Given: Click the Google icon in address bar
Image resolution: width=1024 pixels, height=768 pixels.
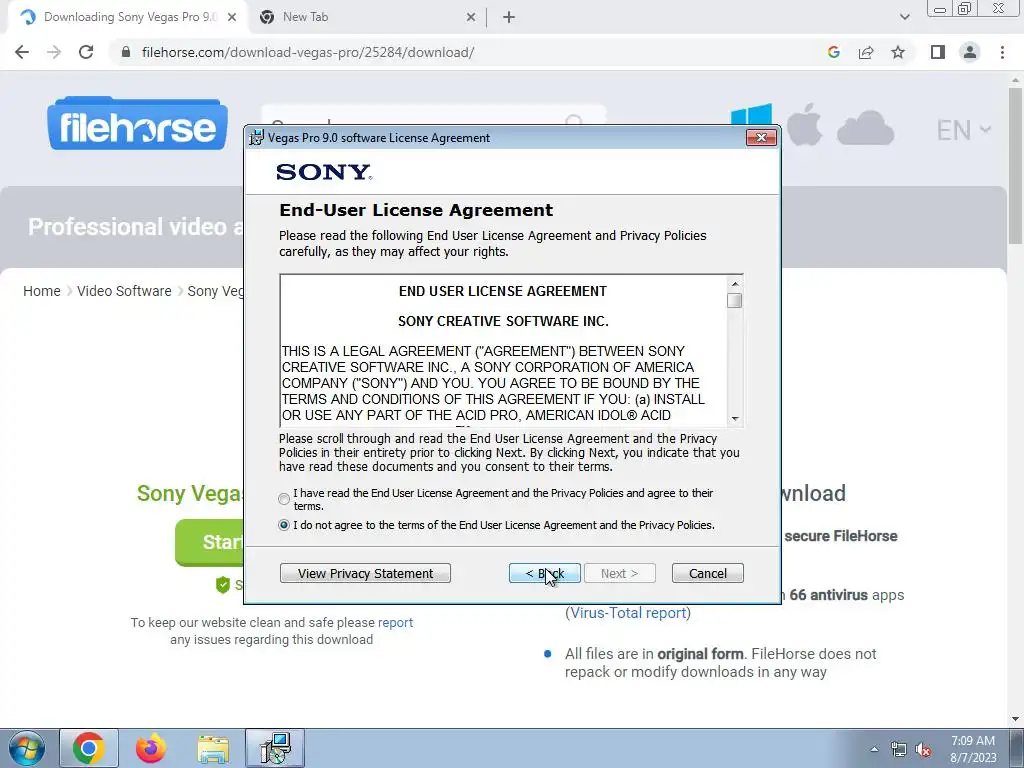Looking at the screenshot, I should click(833, 52).
